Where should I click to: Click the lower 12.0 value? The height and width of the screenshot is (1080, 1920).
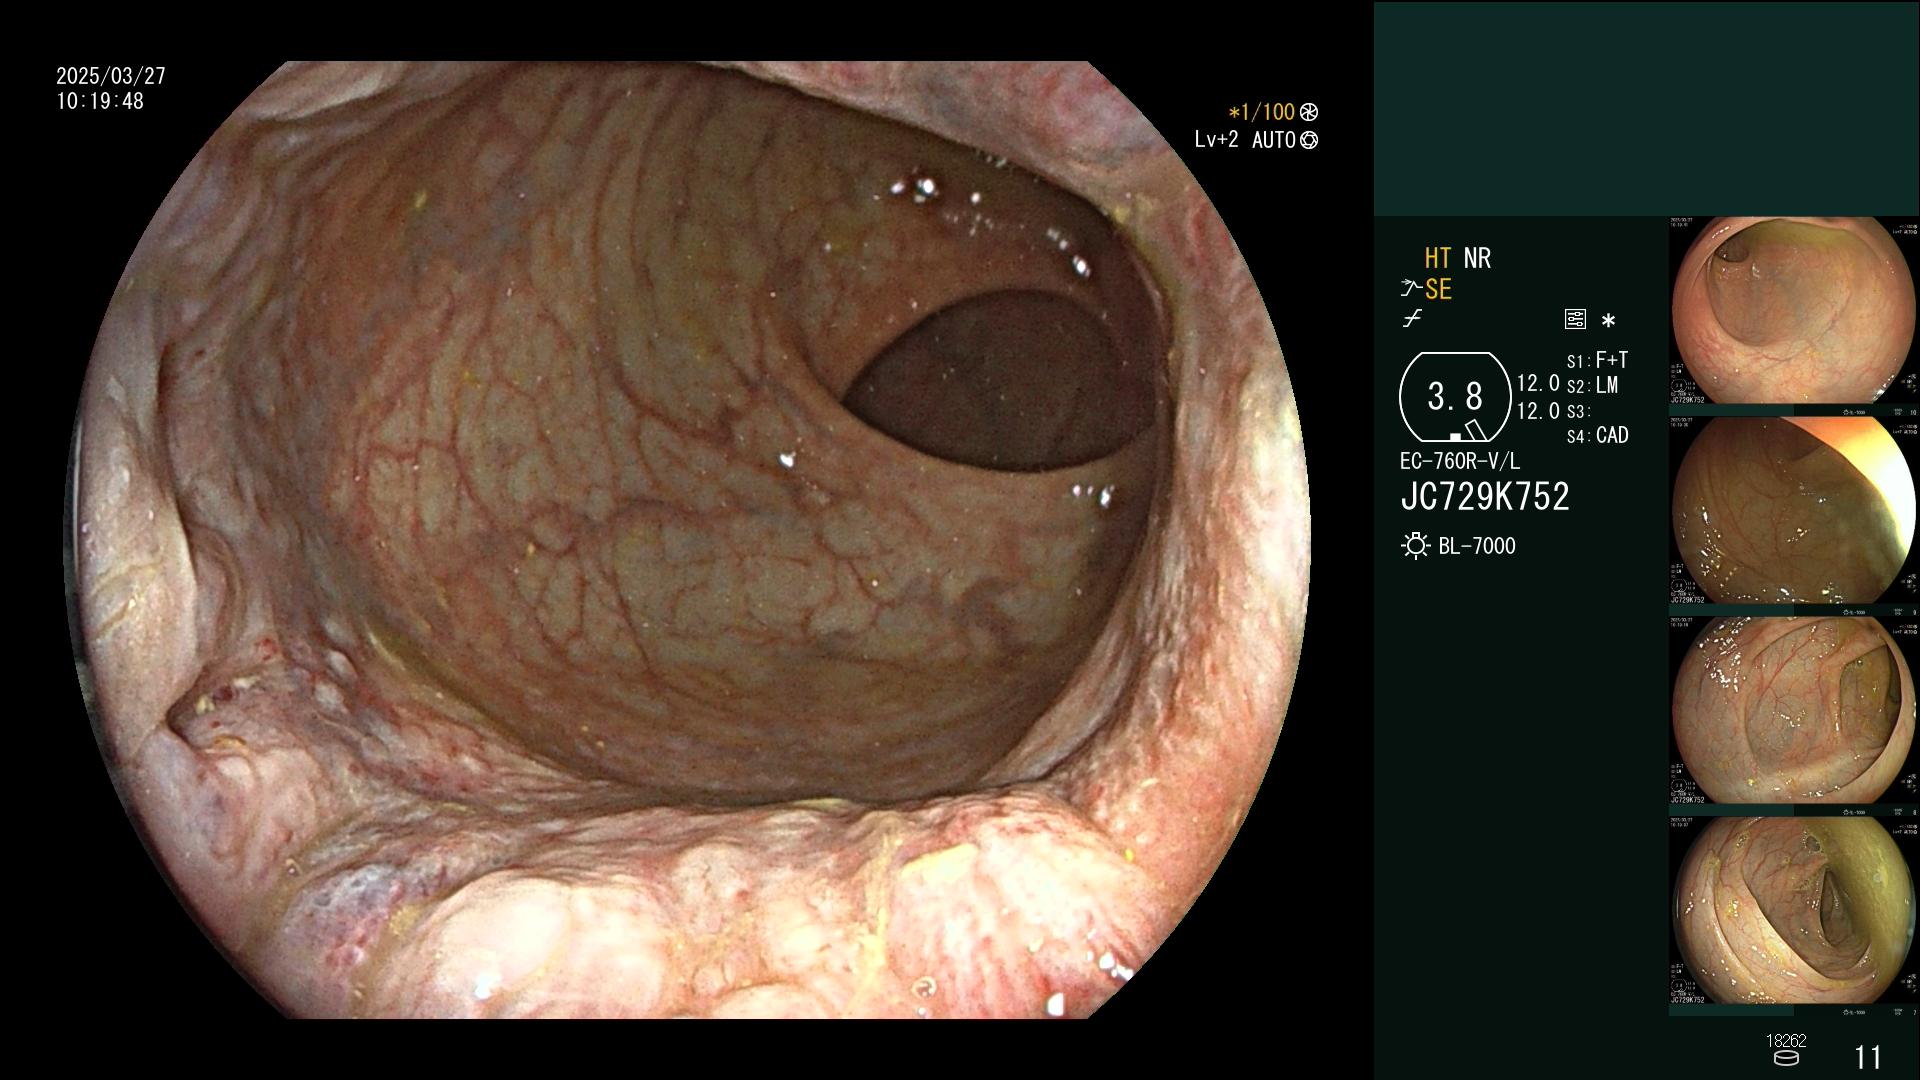tap(1538, 411)
